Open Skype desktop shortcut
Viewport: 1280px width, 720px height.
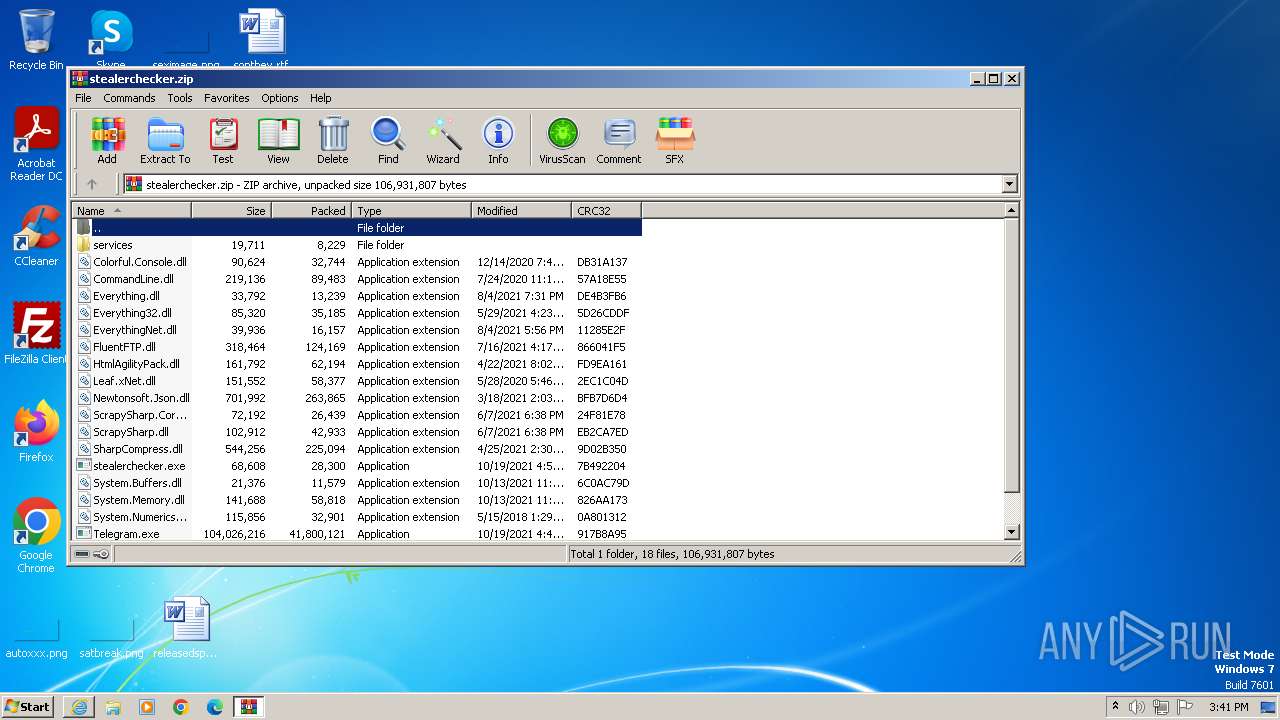111,38
